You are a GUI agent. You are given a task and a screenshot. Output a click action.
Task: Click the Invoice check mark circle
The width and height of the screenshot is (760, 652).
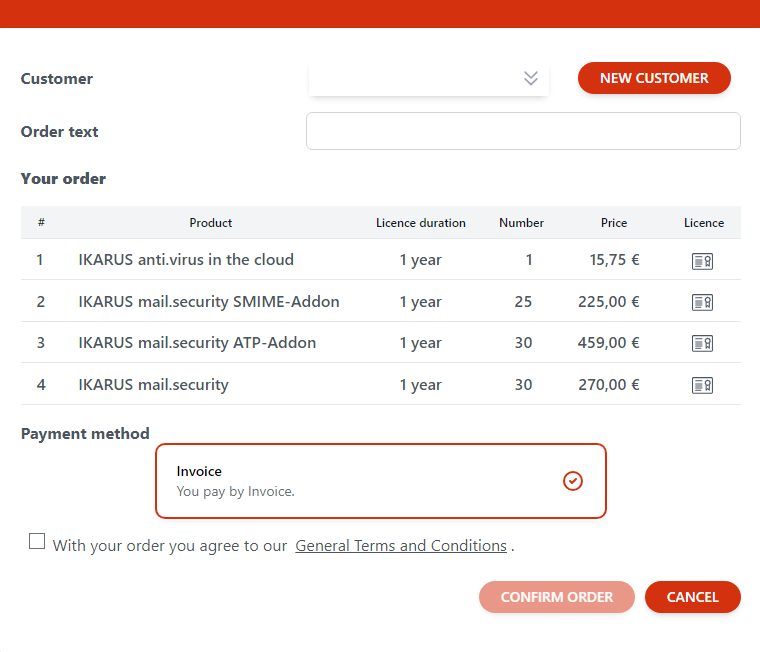(x=572, y=481)
